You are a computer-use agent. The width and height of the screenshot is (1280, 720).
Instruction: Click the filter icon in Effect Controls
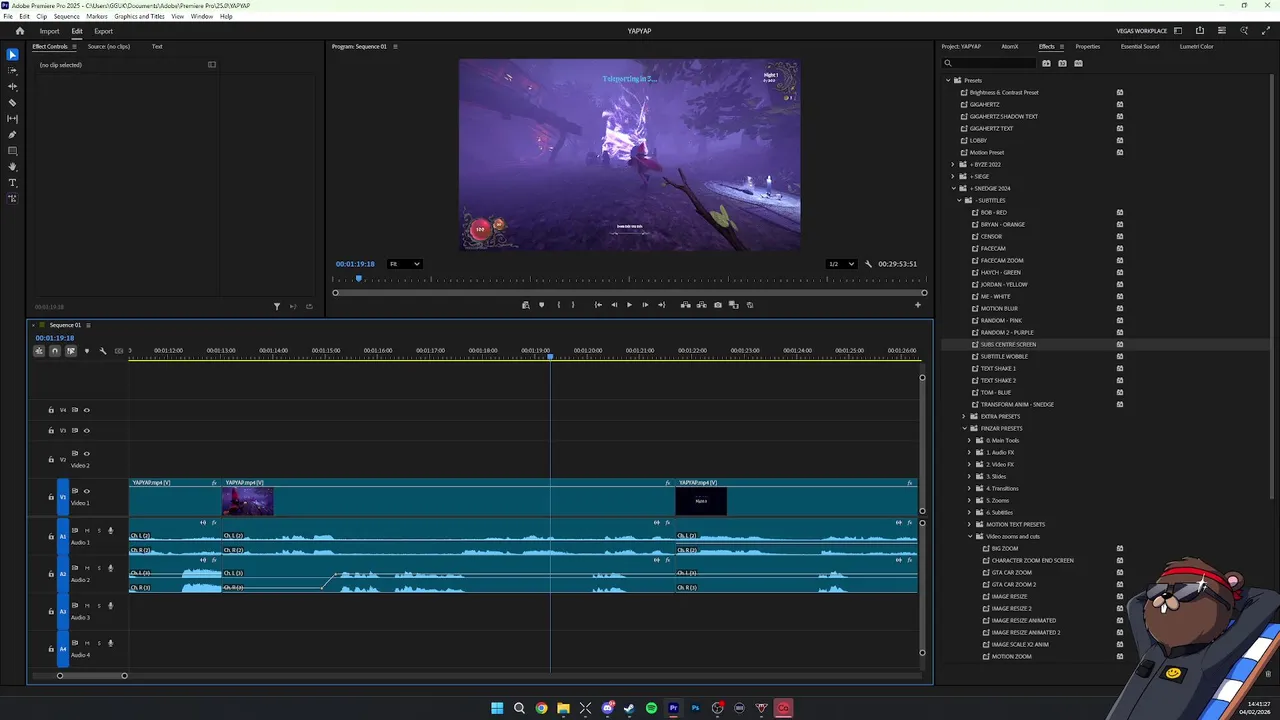click(x=277, y=306)
